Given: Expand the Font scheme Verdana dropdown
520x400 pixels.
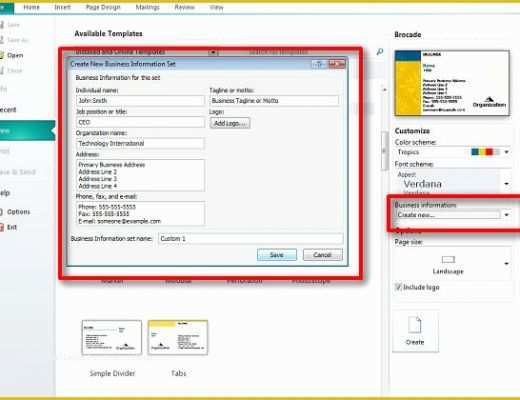Looking at the screenshot, I should pyautogui.click(x=506, y=184).
